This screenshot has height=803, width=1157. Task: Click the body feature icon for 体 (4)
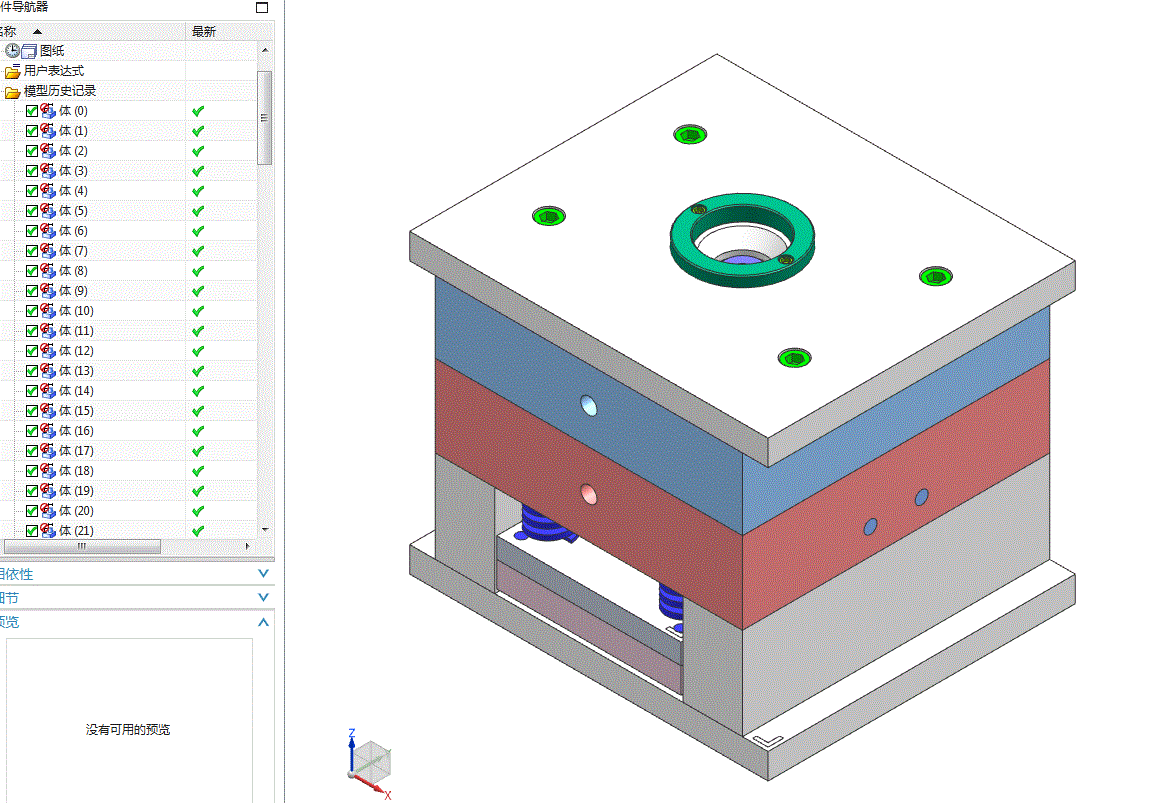tap(48, 190)
